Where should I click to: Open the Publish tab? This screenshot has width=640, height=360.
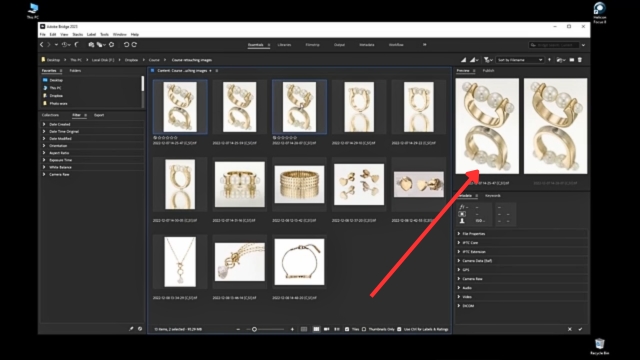point(489,71)
